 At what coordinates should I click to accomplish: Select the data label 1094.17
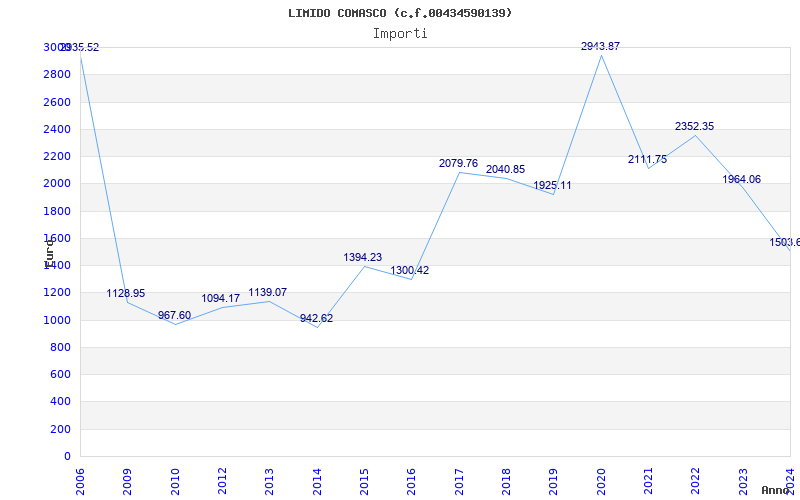pos(220,298)
